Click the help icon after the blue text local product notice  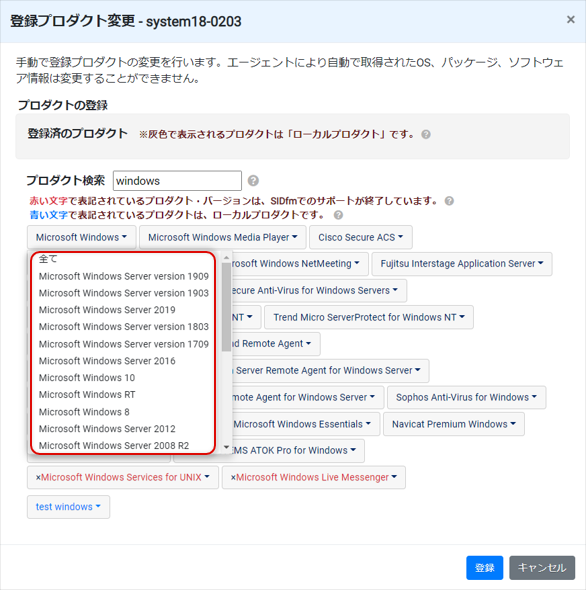pyautogui.click(x=338, y=215)
